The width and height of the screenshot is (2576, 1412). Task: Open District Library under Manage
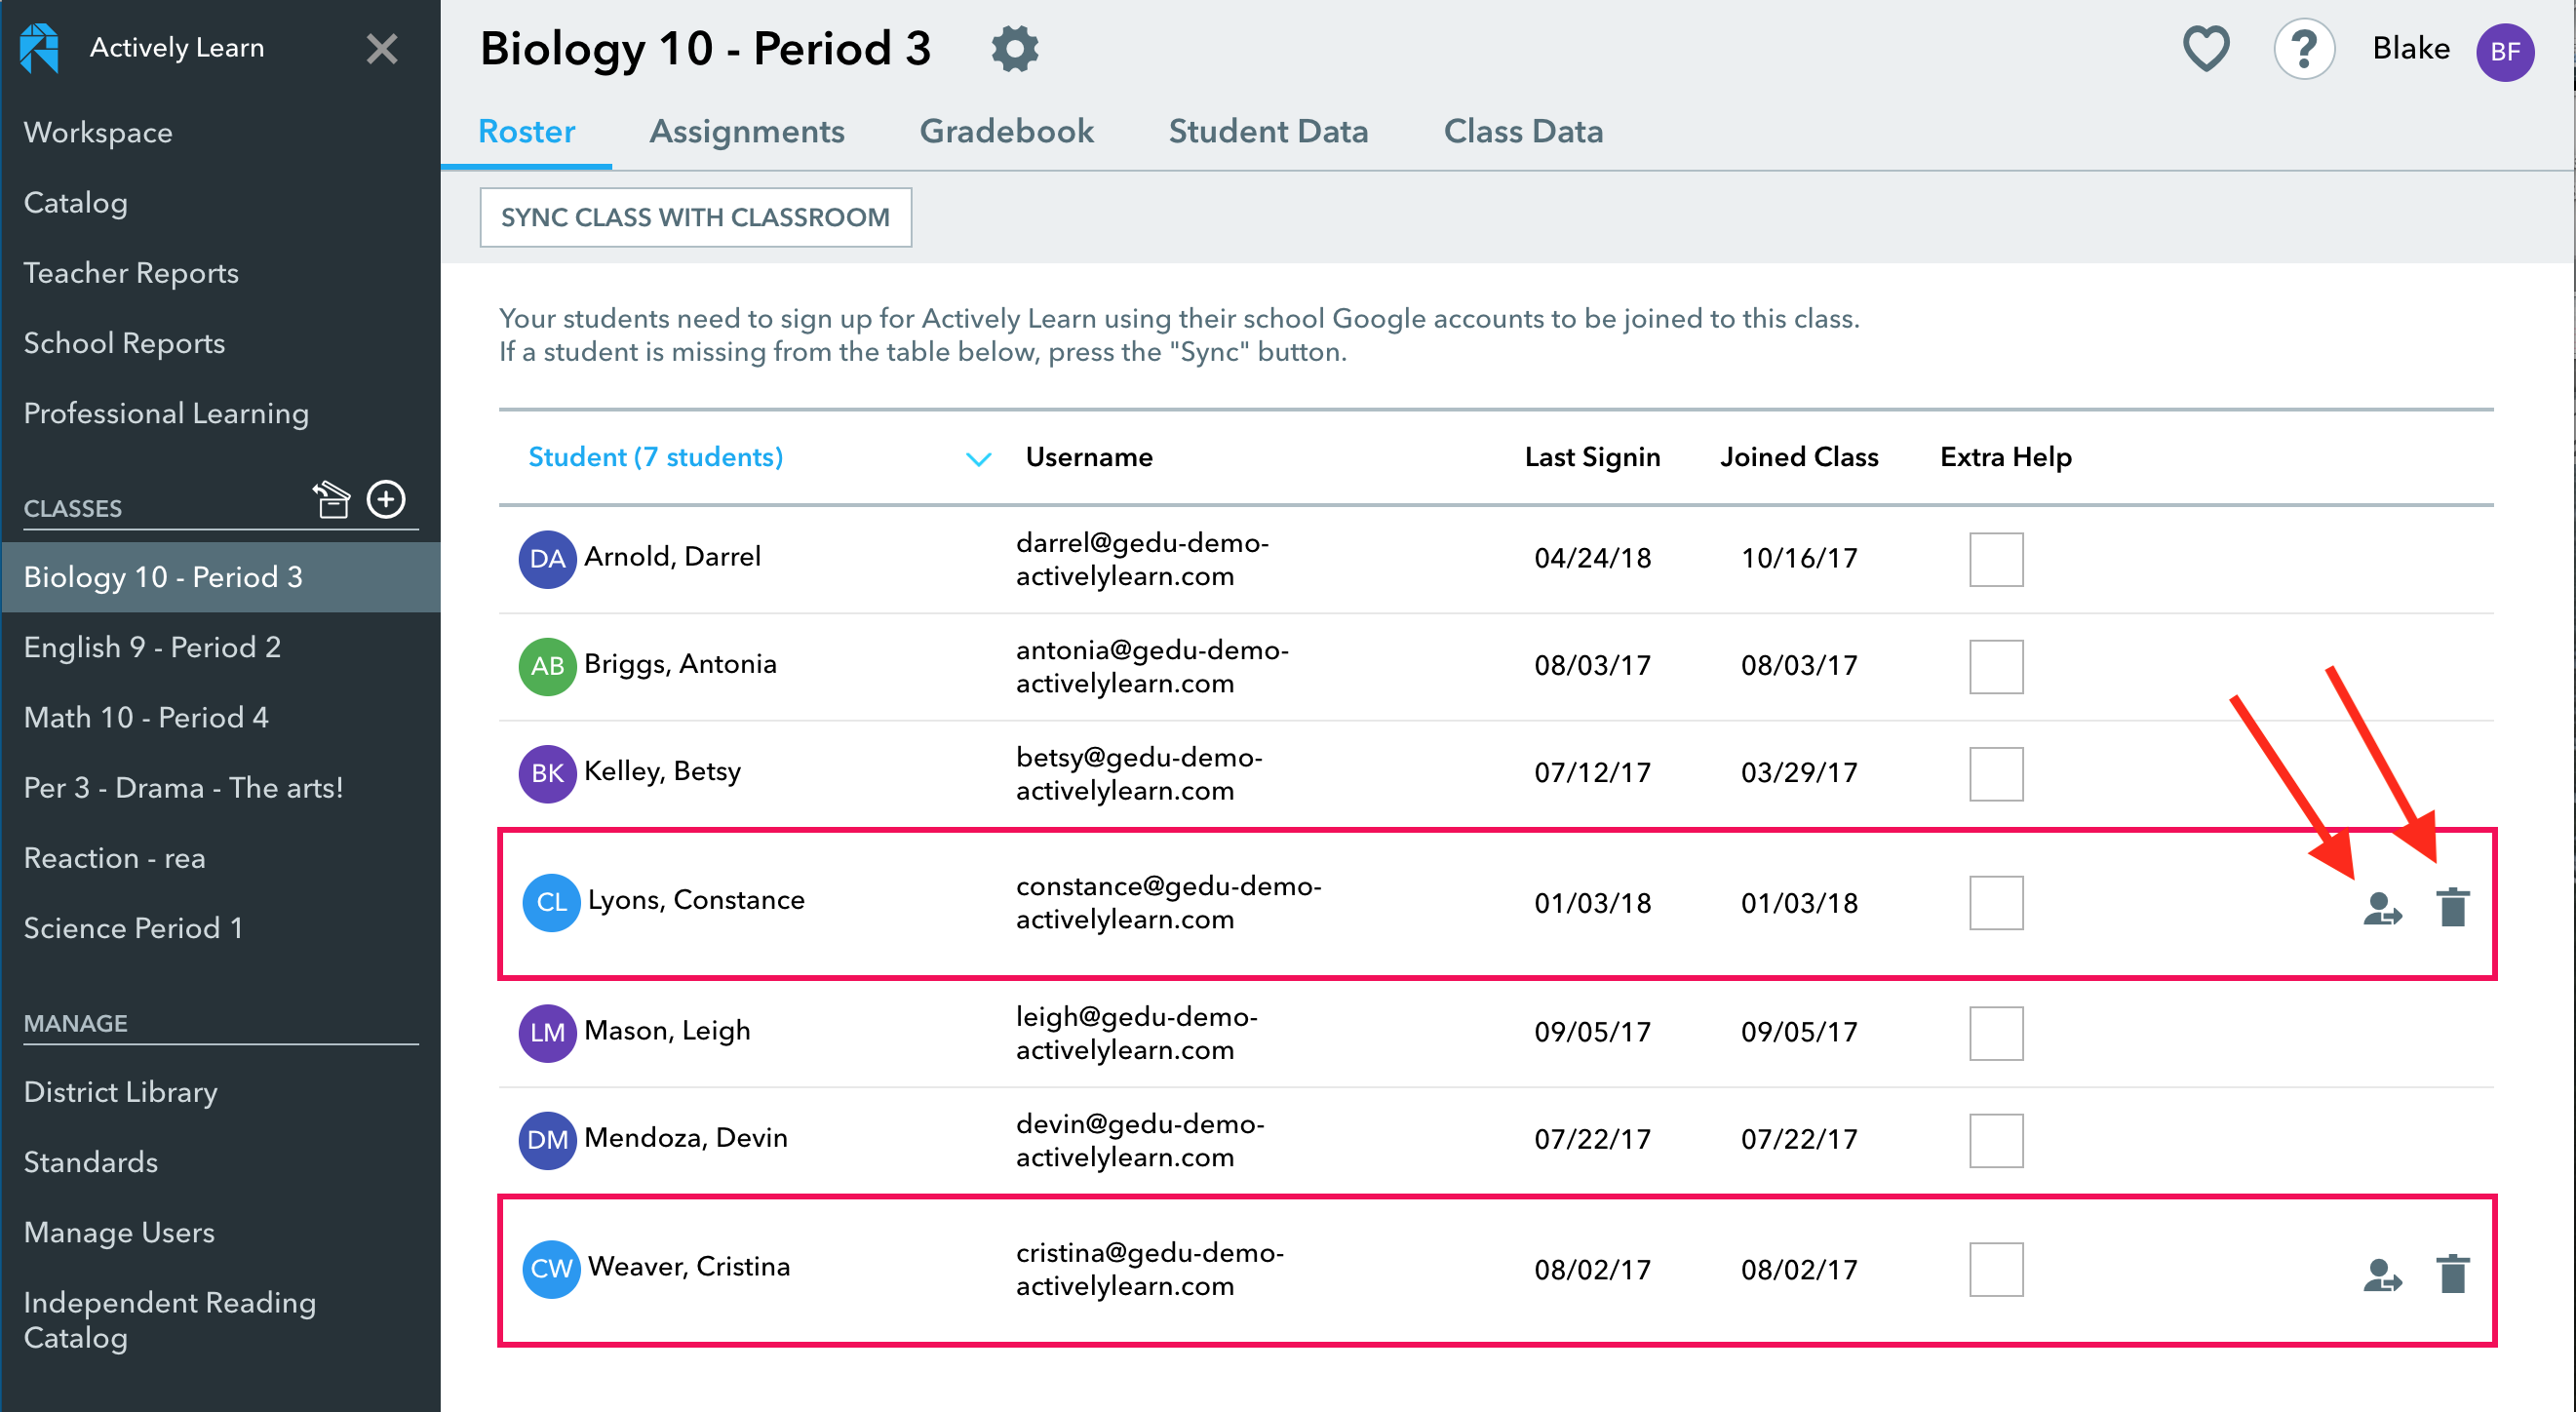point(120,1091)
